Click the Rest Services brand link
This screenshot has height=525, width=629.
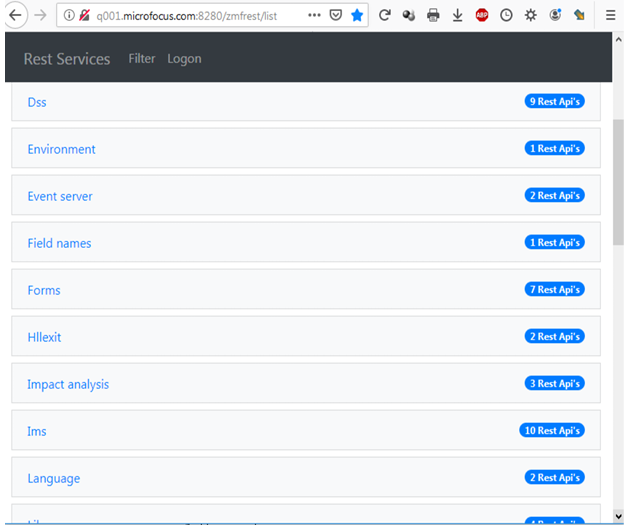pos(67,59)
